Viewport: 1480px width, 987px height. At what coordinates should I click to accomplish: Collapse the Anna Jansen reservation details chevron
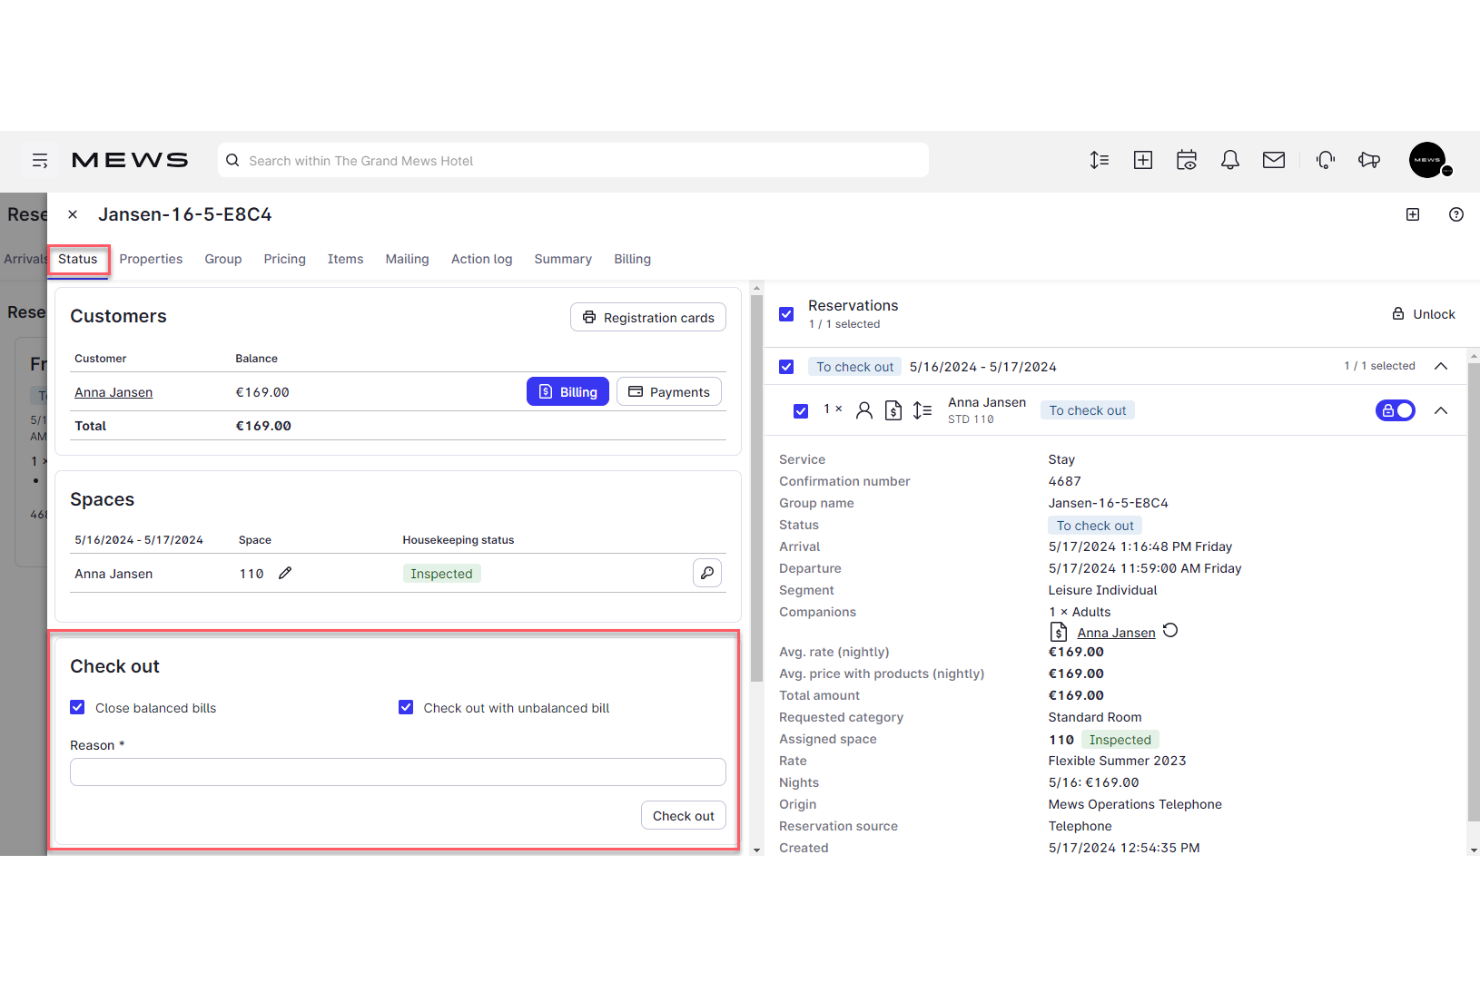click(1441, 410)
